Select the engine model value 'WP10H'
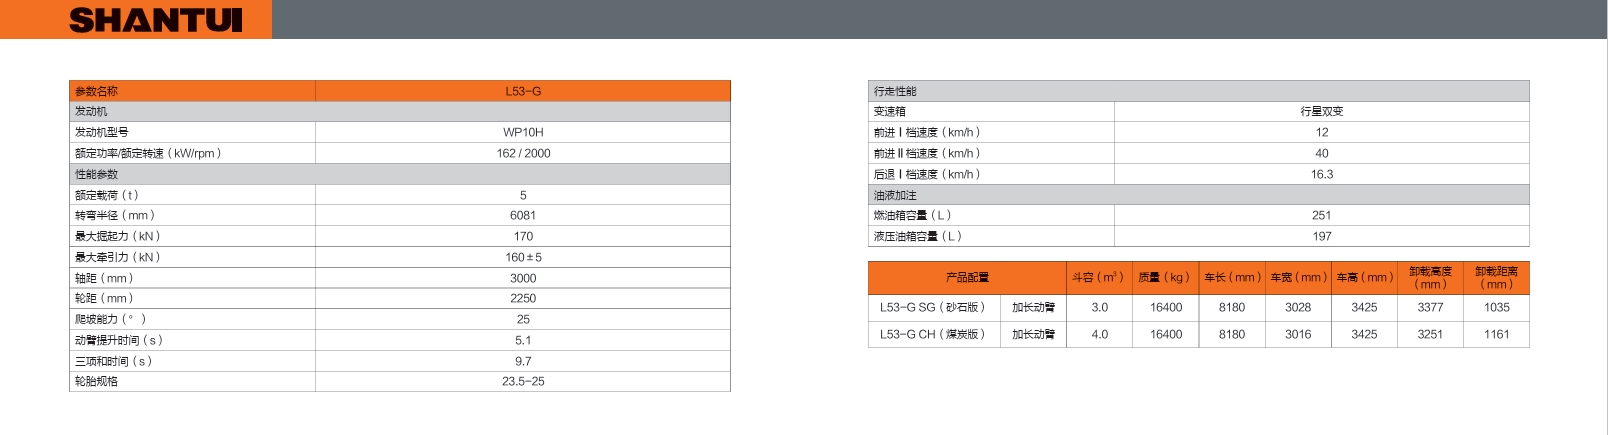The width and height of the screenshot is (1608, 435). [x=523, y=132]
